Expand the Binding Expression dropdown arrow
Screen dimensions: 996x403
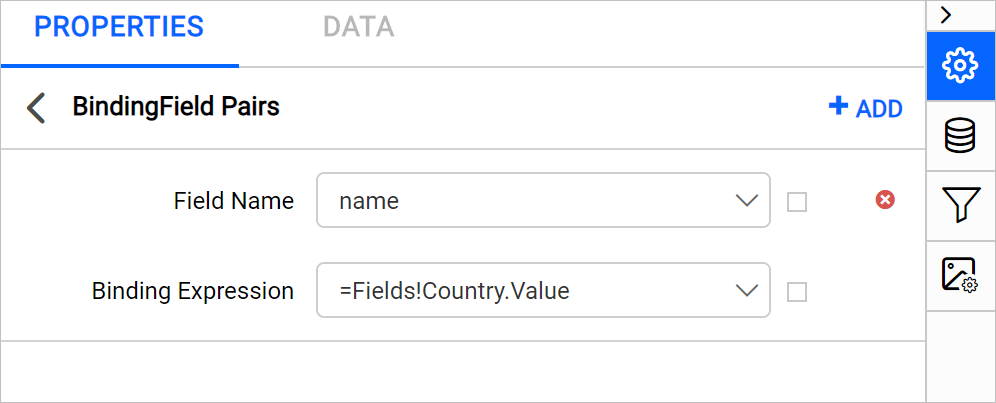coord(746,290)
